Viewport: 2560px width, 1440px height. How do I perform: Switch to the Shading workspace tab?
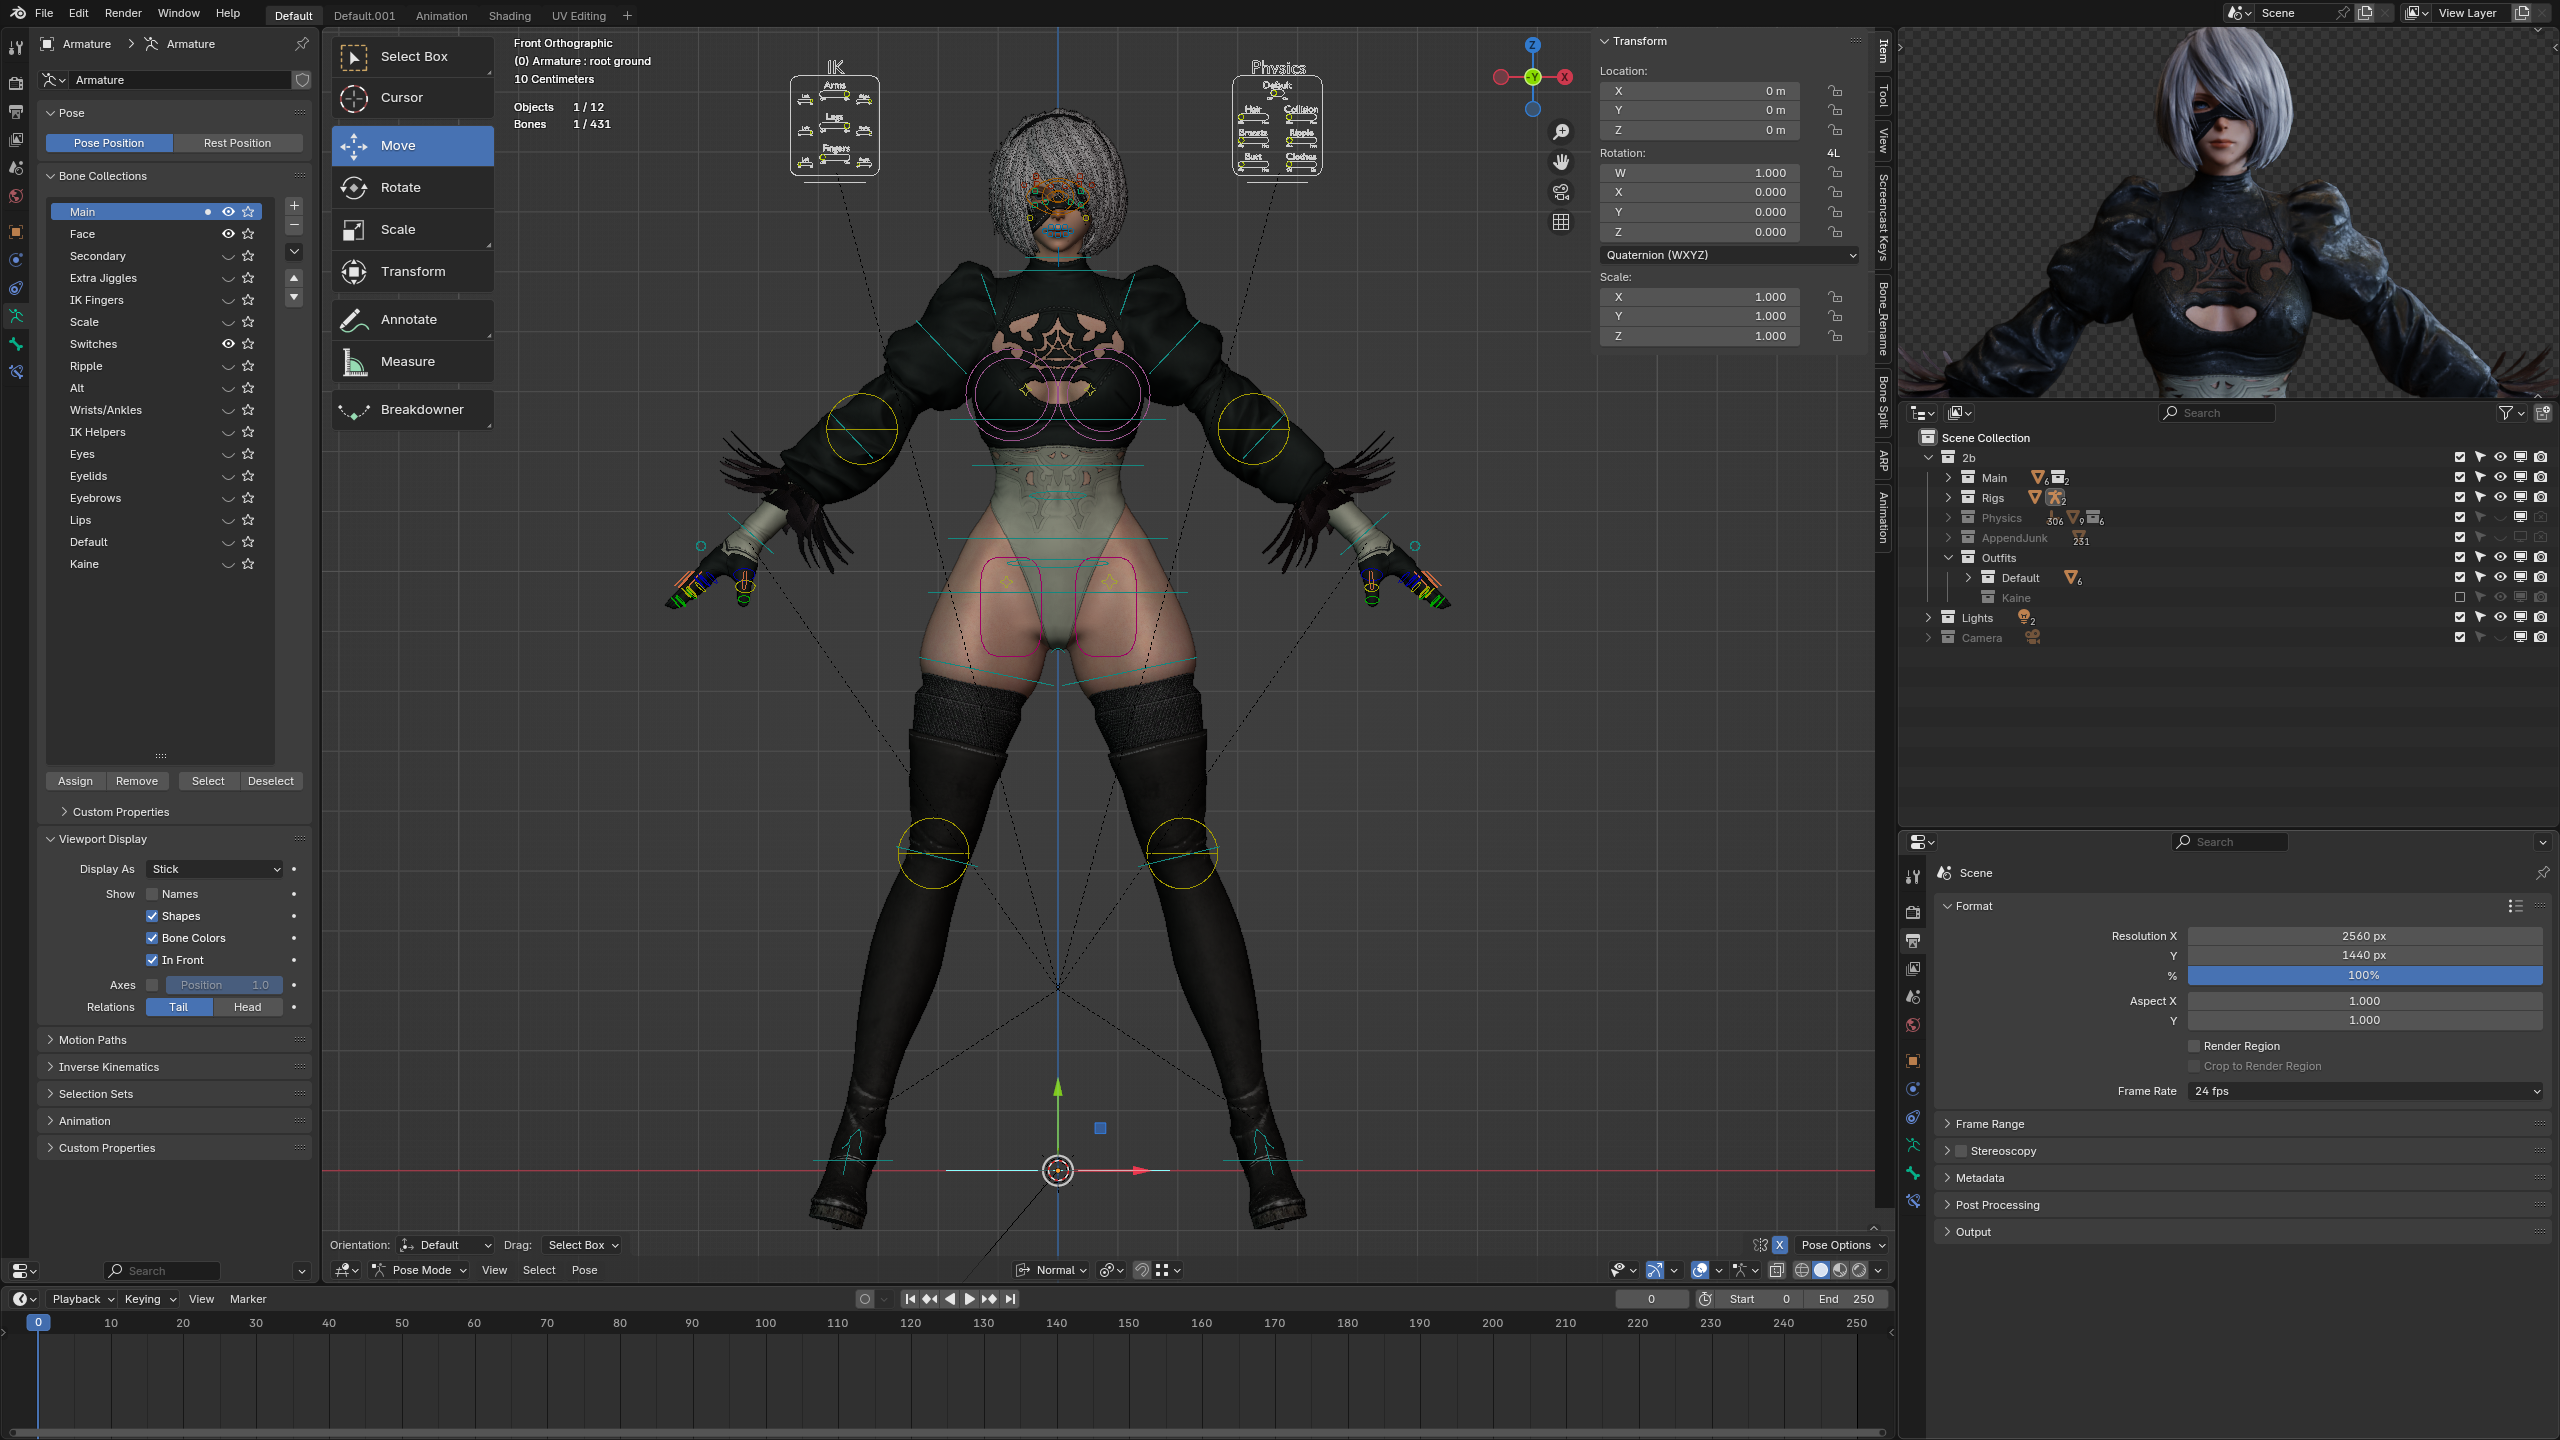510,16
